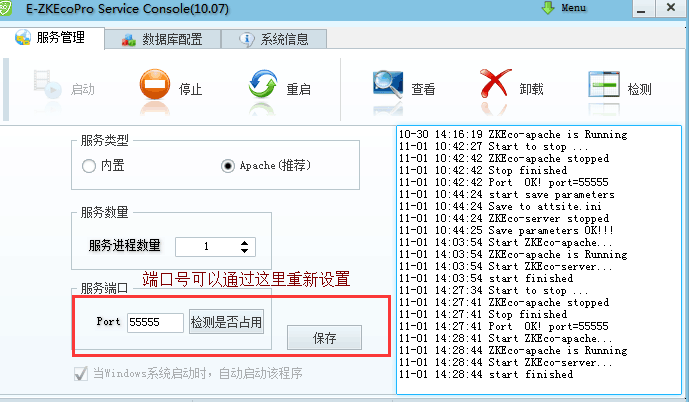Click the 保存 save button
This screenshot has width=695, height=402.
tap(324, 338)
